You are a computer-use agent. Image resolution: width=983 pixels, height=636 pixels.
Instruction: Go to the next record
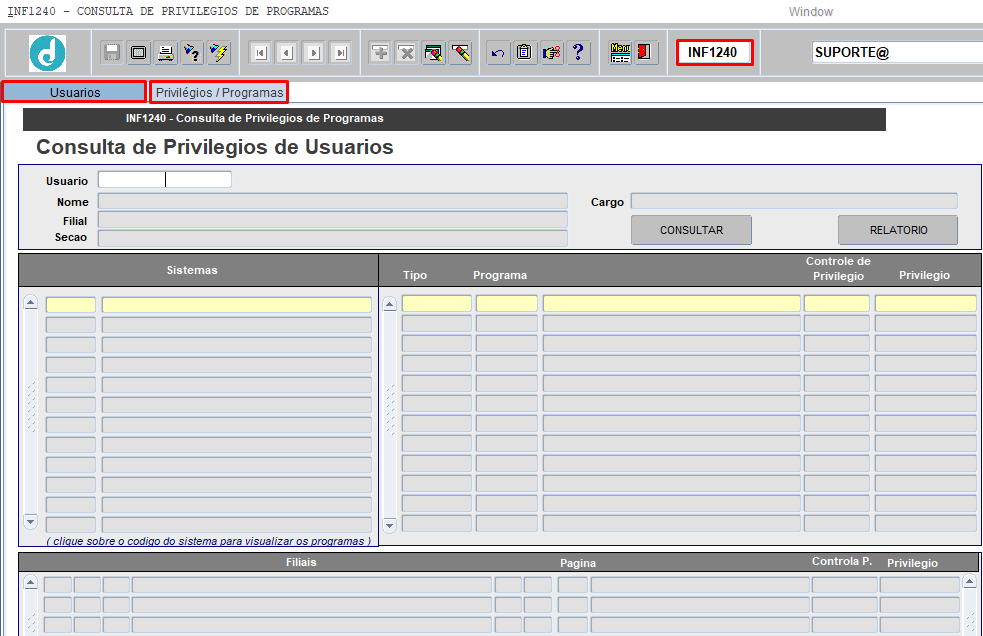pyautogui.click(x=313, y=53)
